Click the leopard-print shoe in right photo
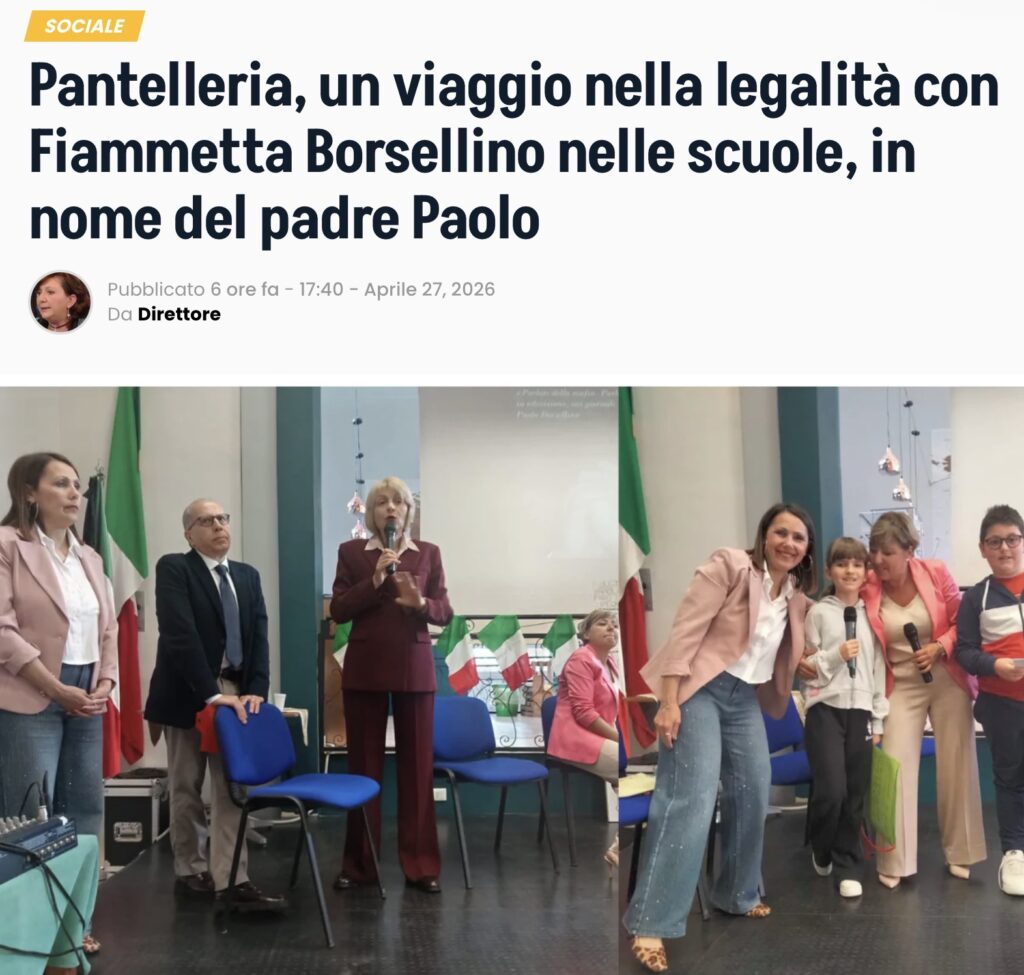This screenshot has height=975, width=1024. coord(648,953)
